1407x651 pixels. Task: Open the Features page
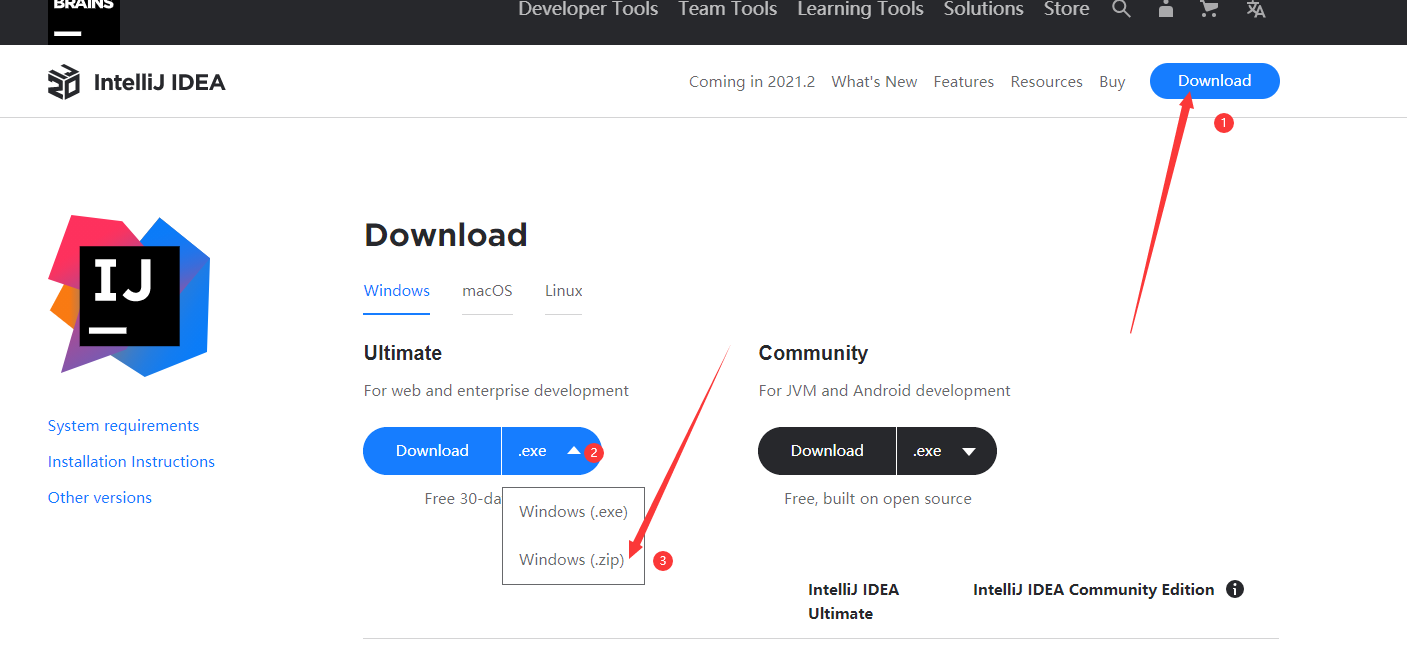[x=963, y=82]
